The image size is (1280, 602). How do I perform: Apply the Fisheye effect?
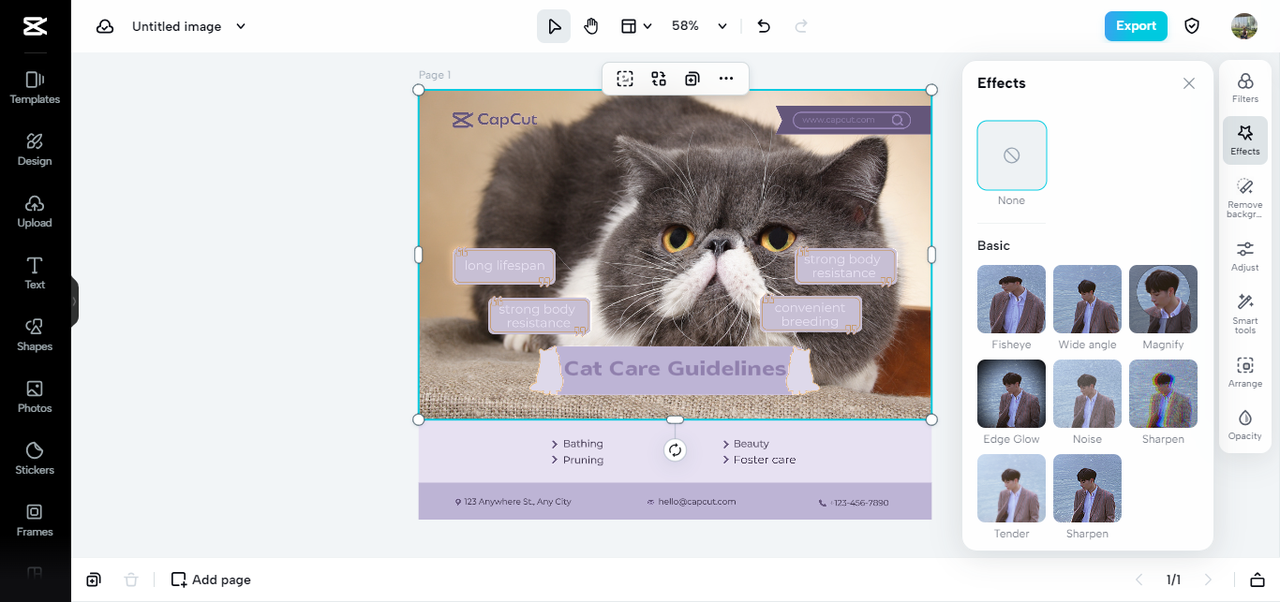1012,299
